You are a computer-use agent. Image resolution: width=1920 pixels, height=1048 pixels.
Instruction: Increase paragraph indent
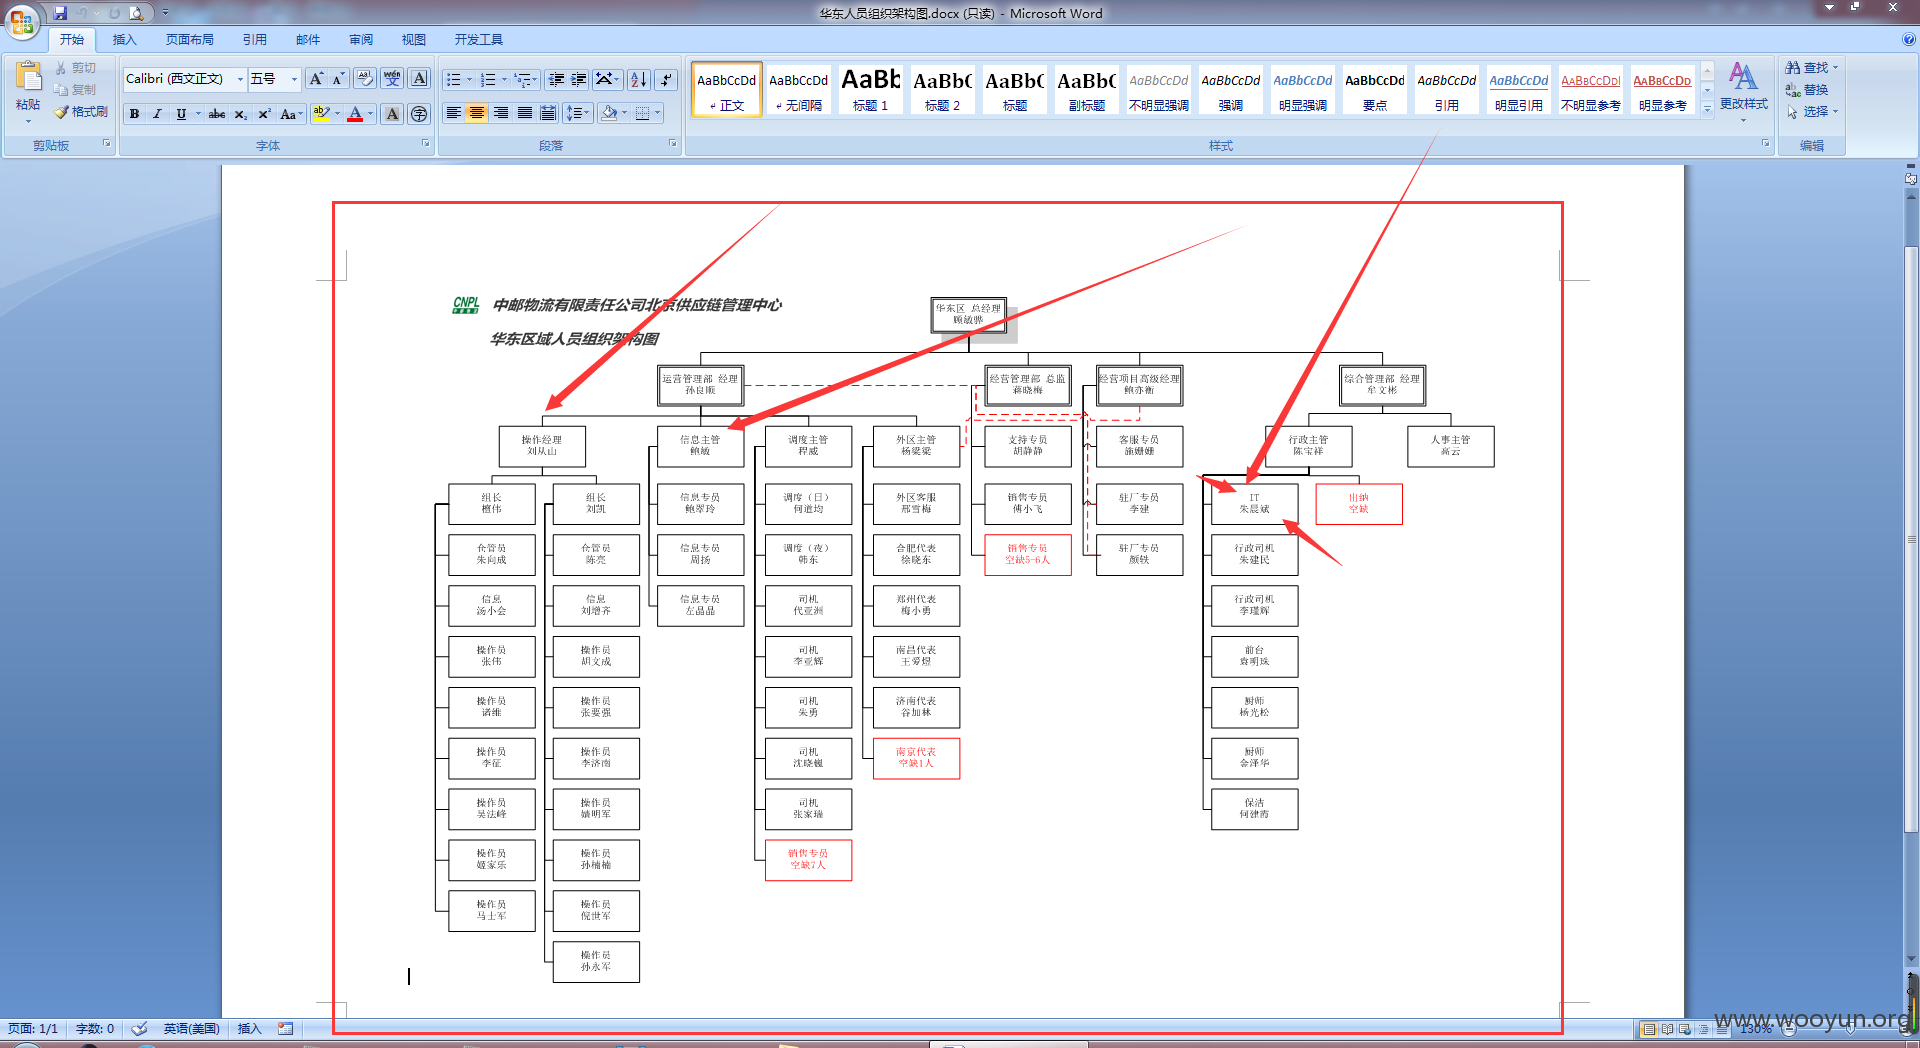click(x=579, y=79)
